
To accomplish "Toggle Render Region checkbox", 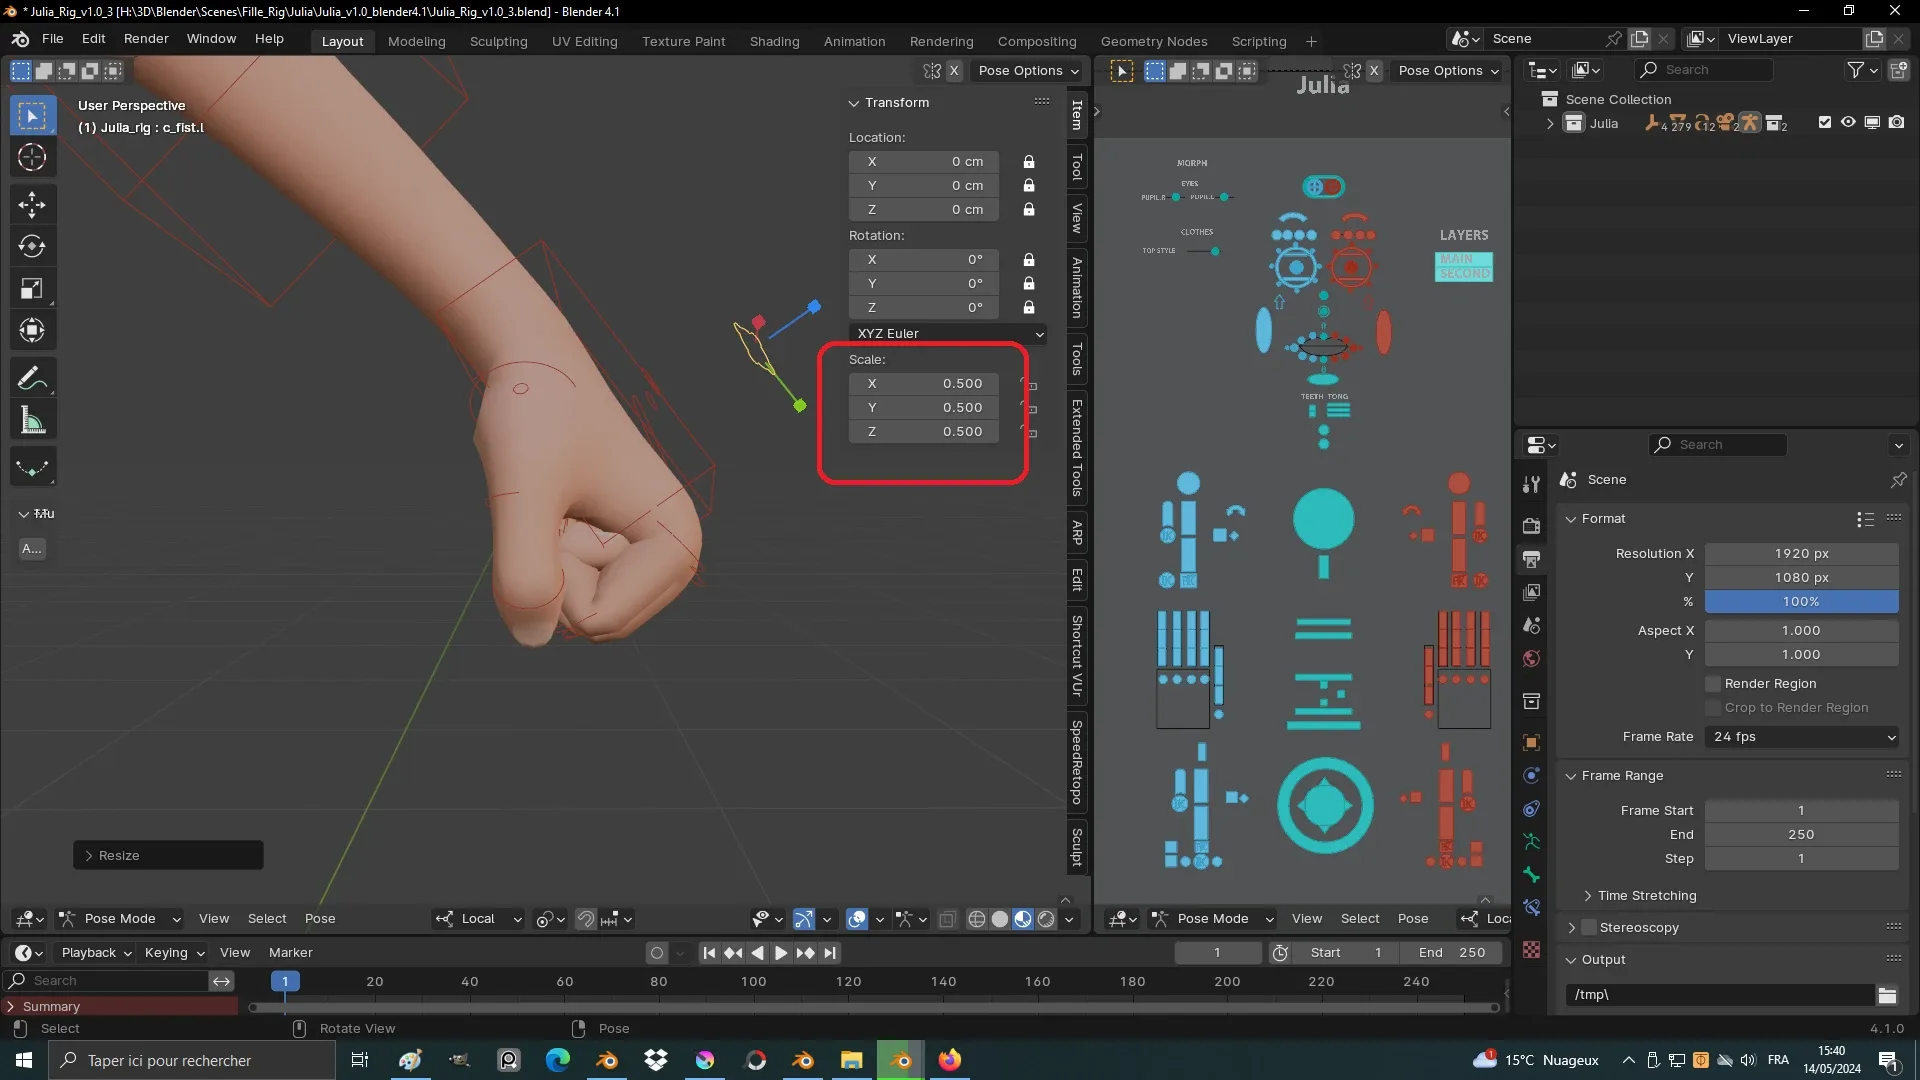I will click(x=1713, y=684).
